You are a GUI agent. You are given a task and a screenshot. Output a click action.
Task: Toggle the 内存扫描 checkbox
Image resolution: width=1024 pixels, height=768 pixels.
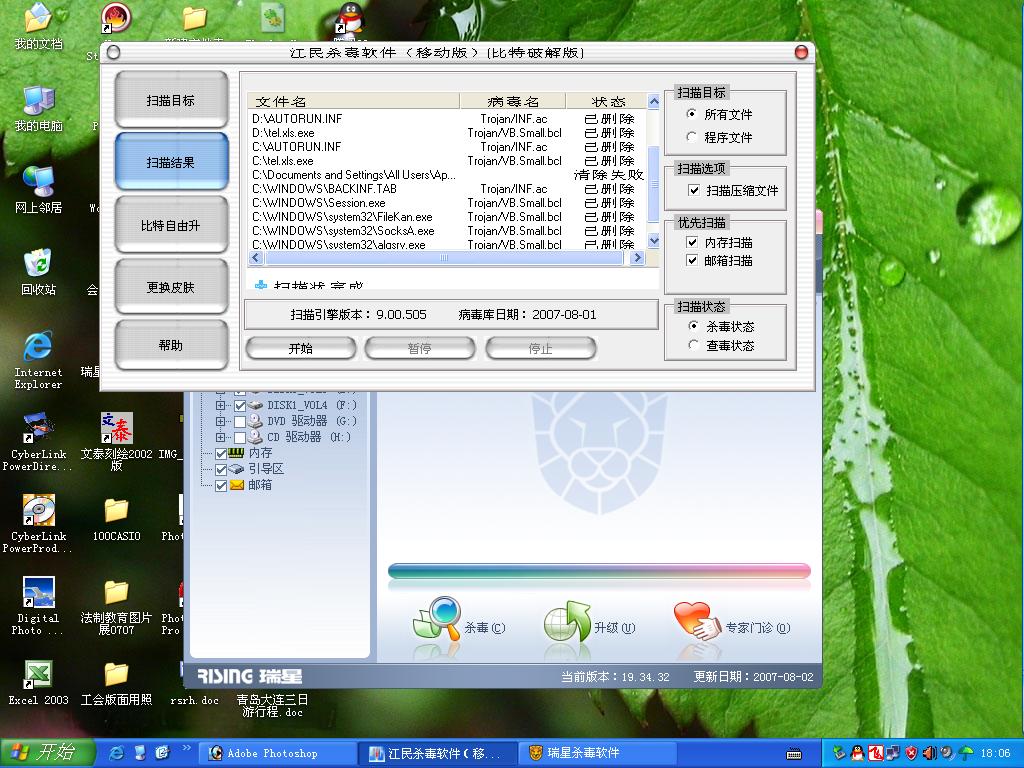[692, 242]
